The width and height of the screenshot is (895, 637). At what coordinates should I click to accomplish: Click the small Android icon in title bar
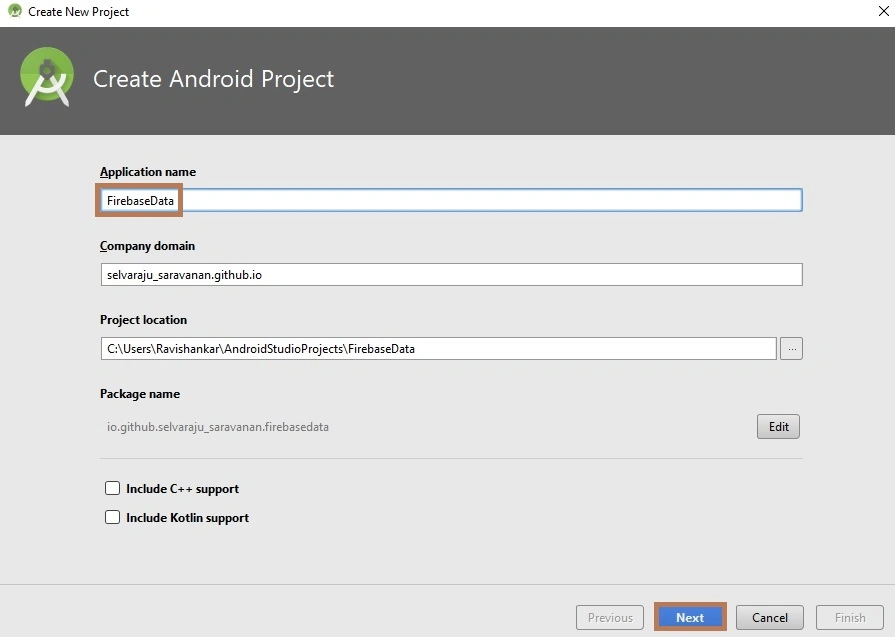coord(15,11)
